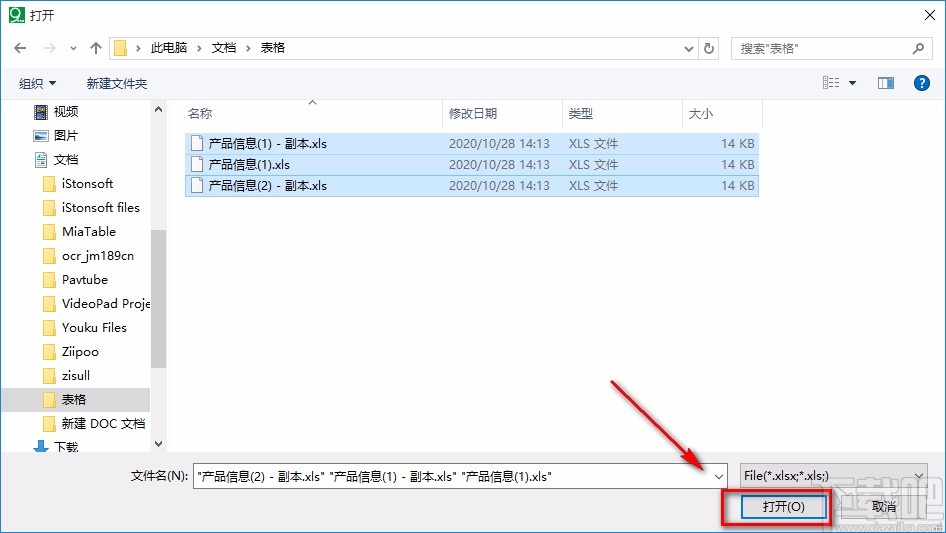Click the magnifier search icon

(x=918, y=48)
